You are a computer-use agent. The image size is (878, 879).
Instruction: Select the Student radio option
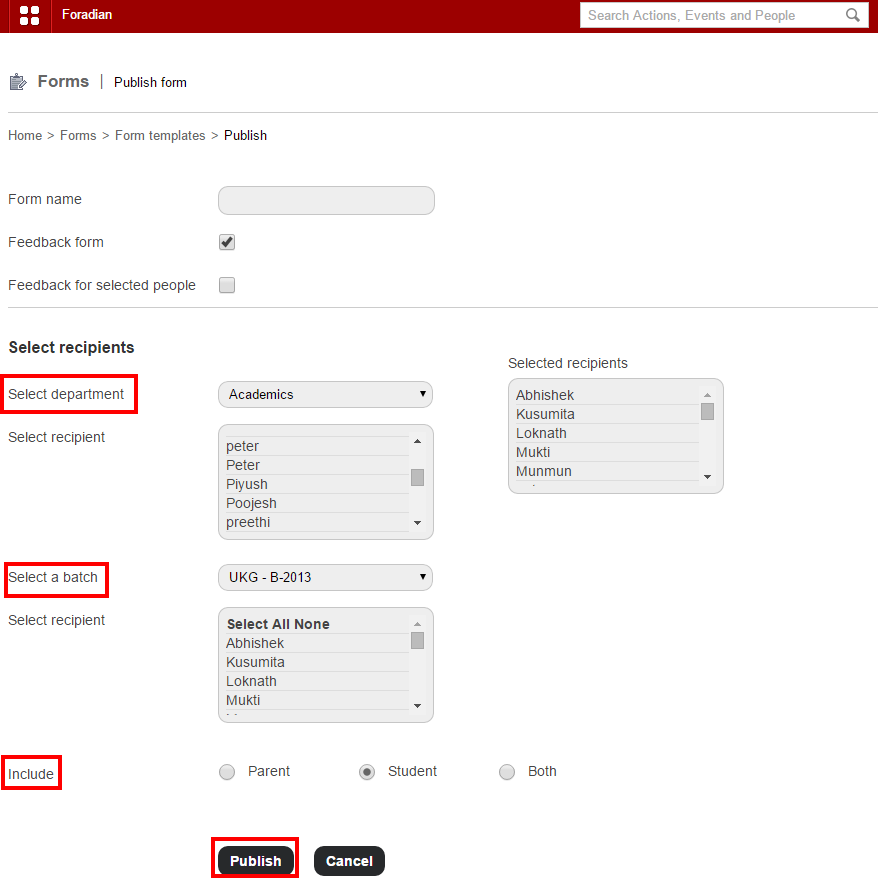coord(367,772)
